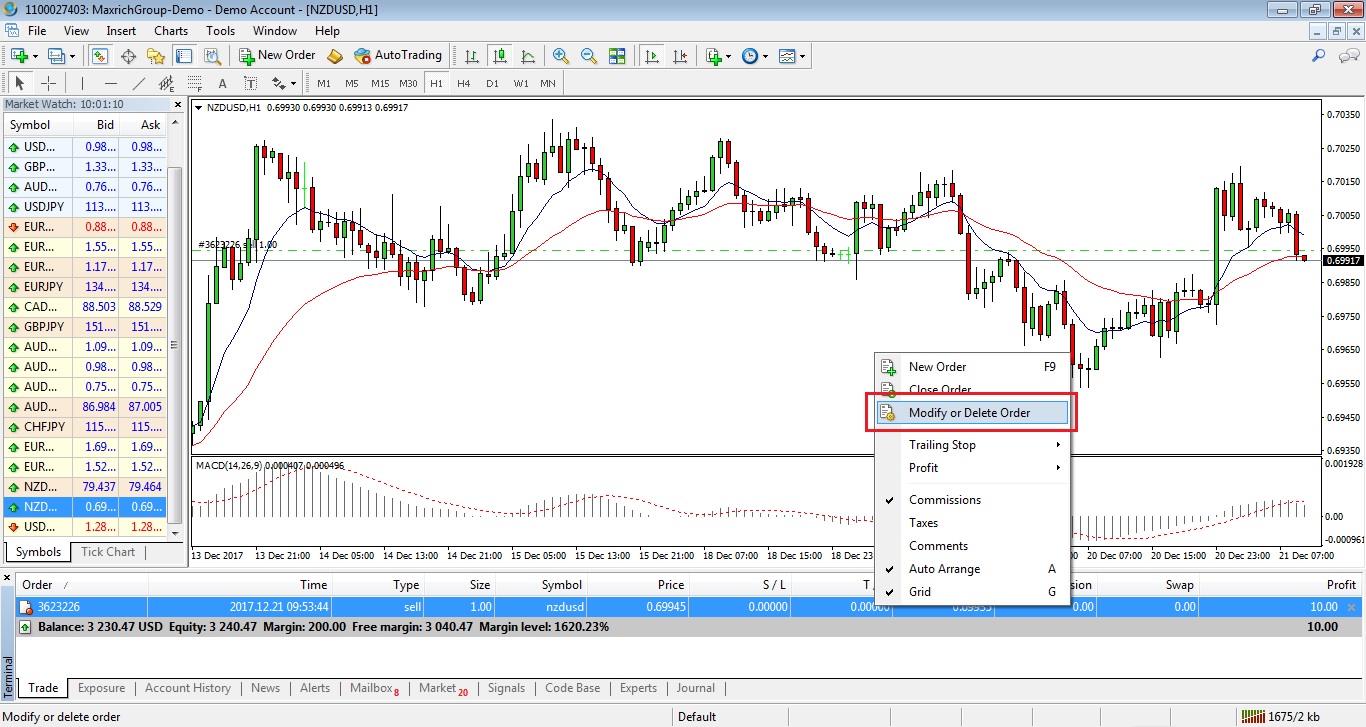This screenshot has width=1366, height=727.
Task: Select the text 'A' drawing tool
Action: coord(222,83)
